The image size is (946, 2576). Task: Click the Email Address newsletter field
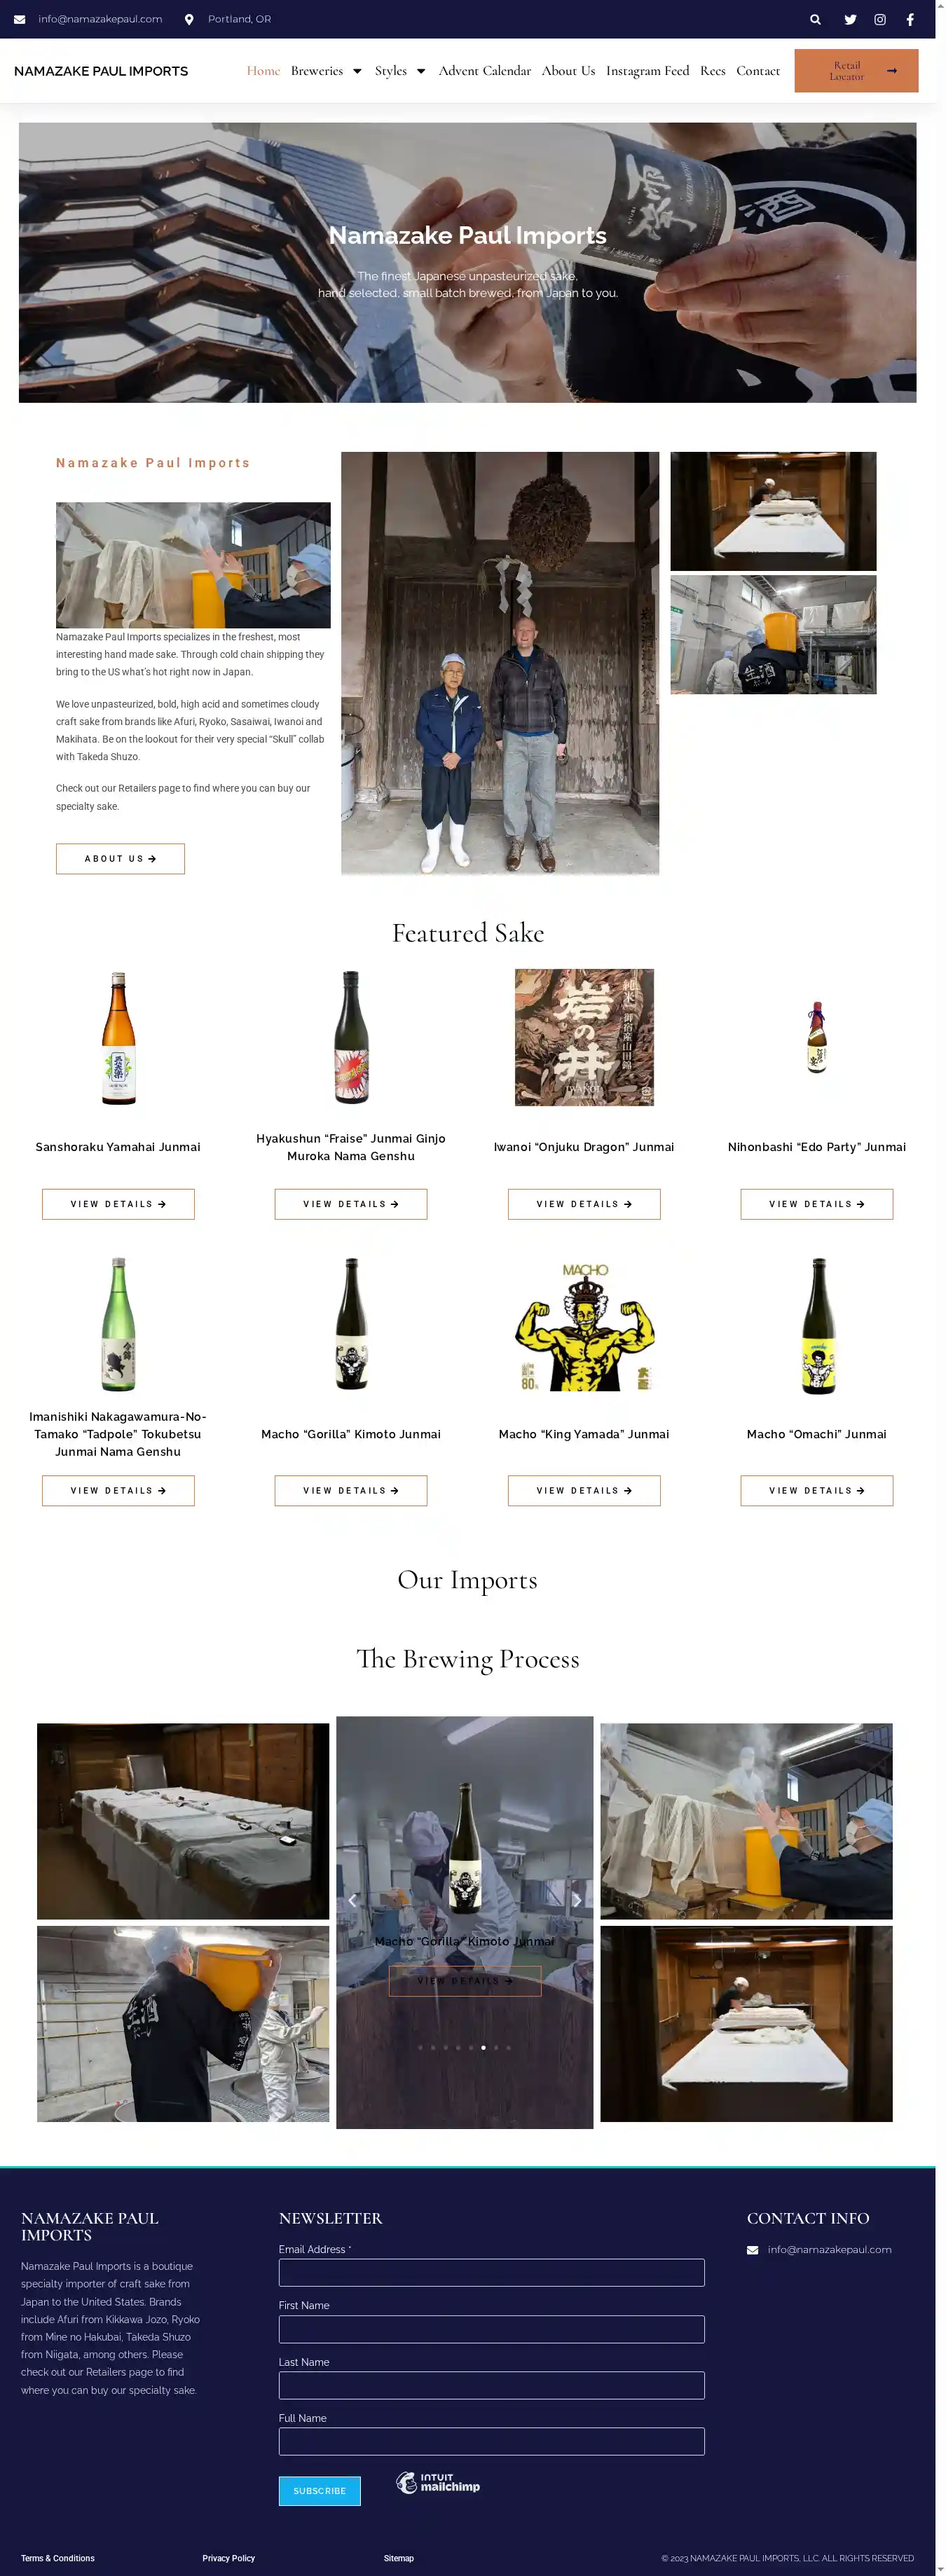pyautogui.click(x=491, y=2272)
